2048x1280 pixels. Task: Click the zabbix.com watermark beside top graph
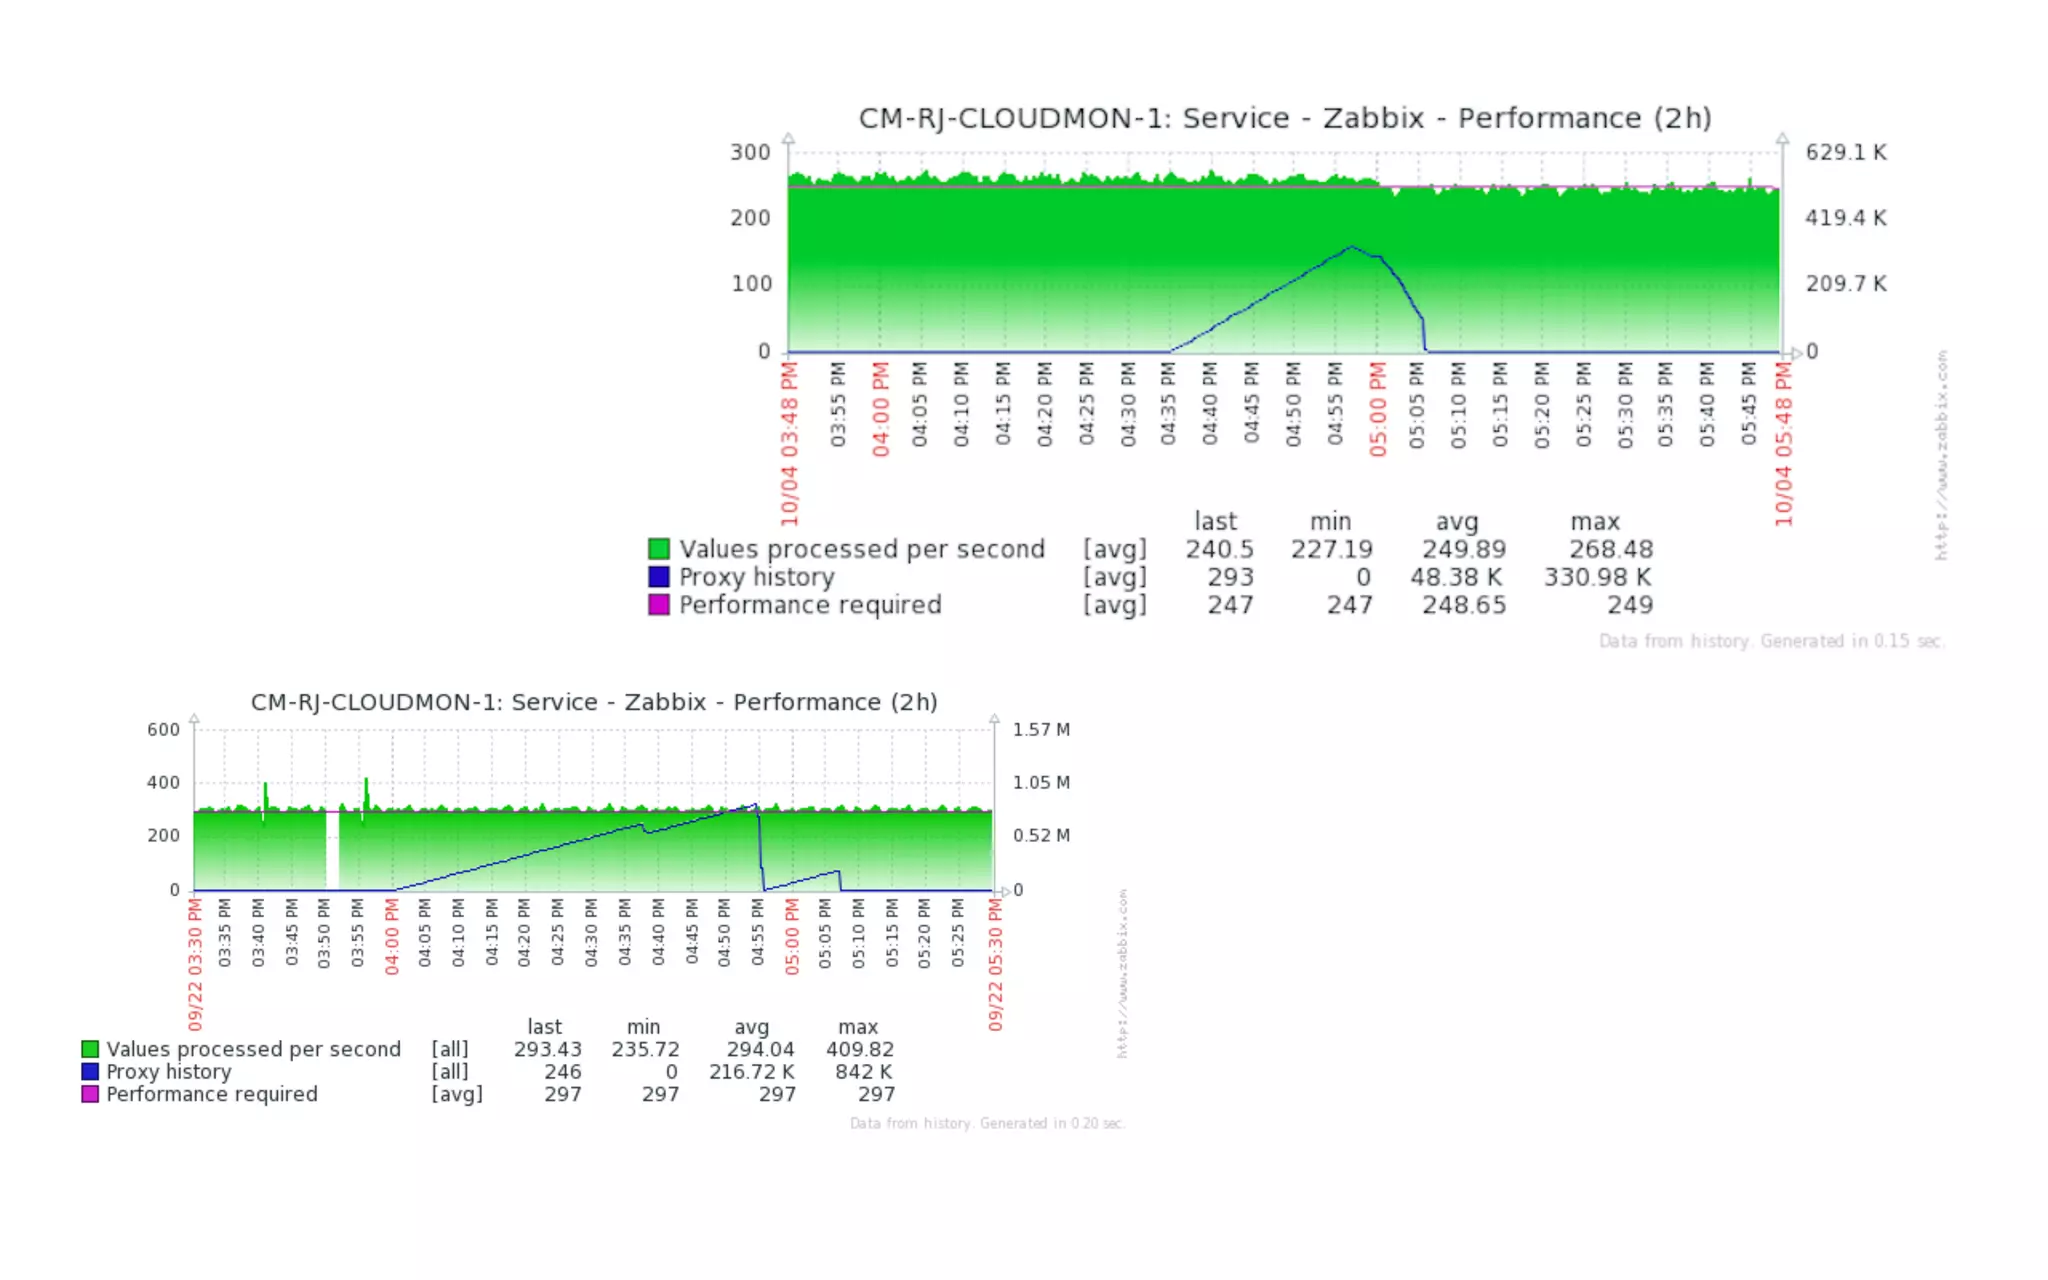1941,455
